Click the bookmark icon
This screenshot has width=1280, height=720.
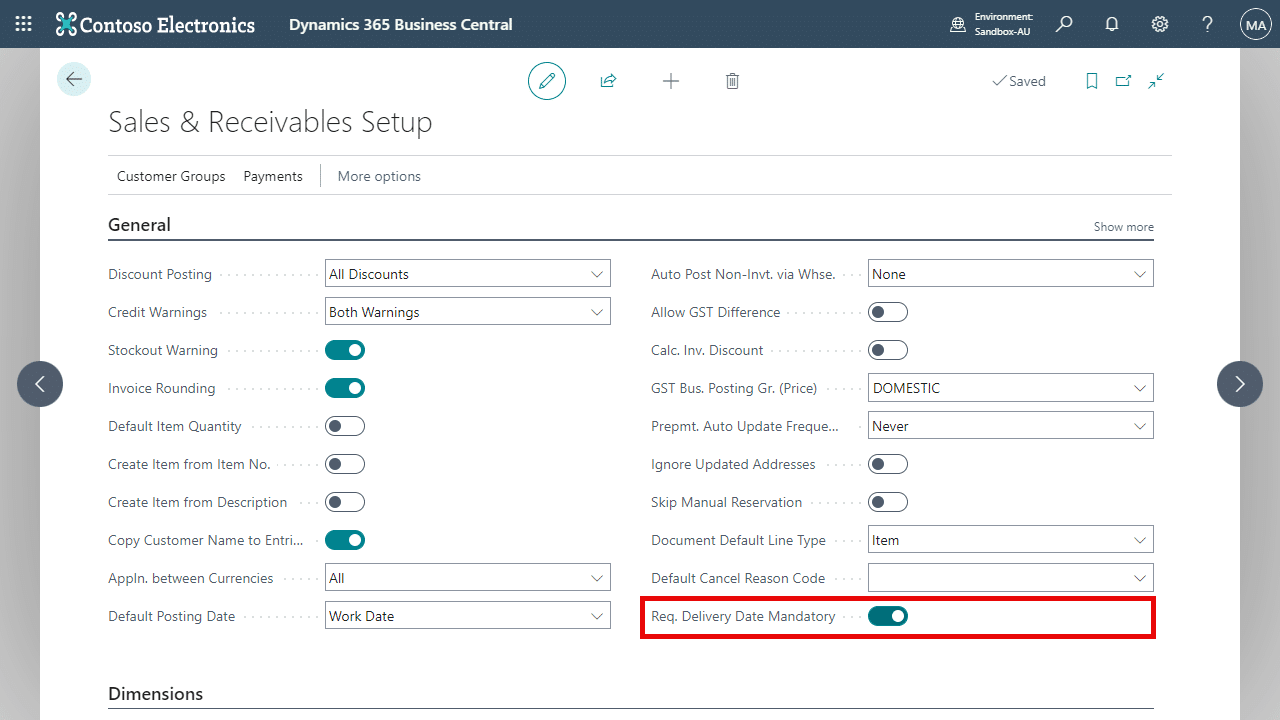click(1092, 81)
